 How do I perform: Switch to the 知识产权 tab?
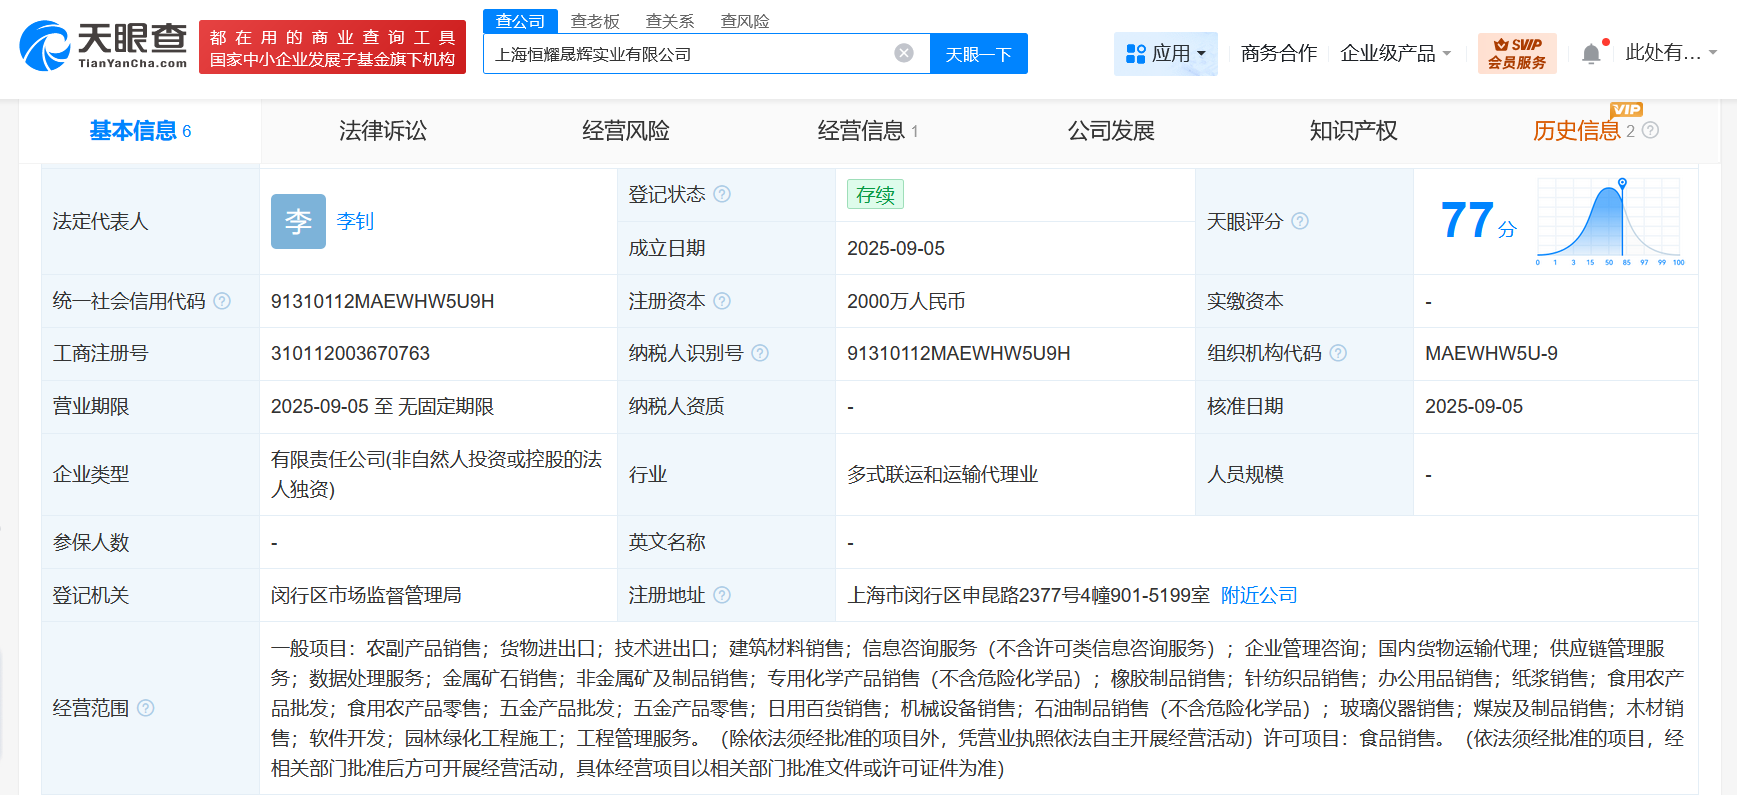(x=1353, y=131)
